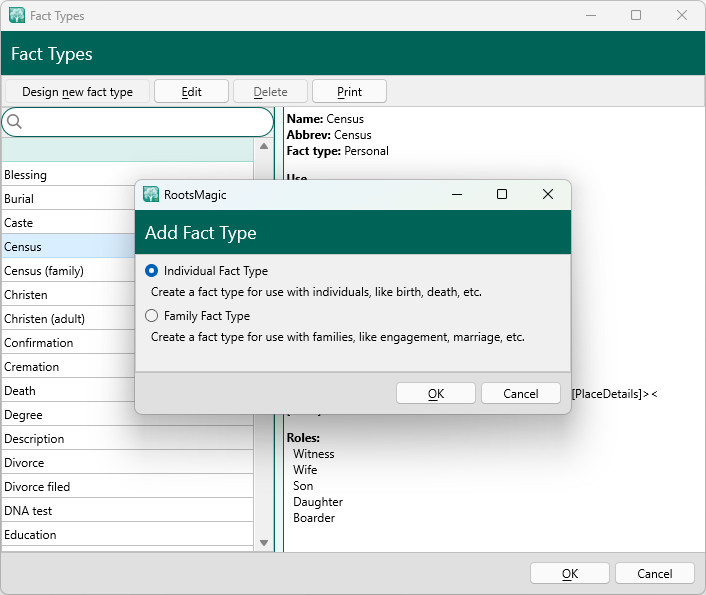This screenshot has width=706, height=595.
Task: Select Census (family) in the fact list
Action: click(68, 271)
